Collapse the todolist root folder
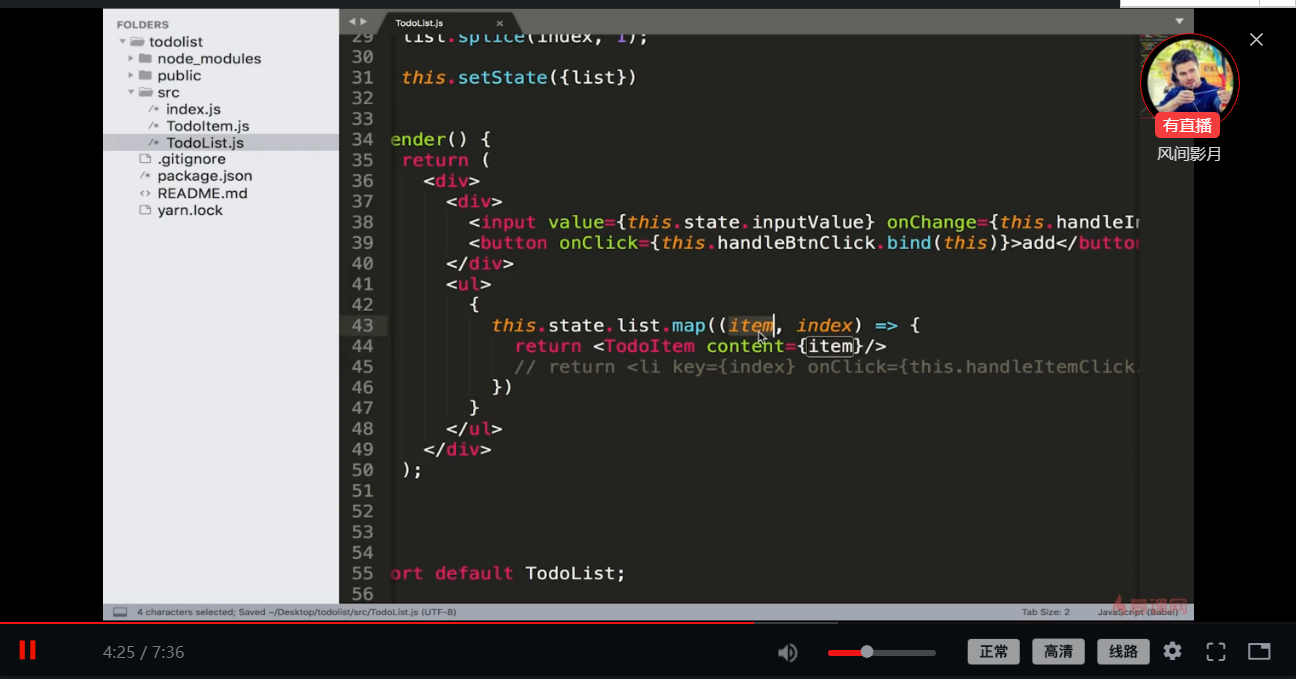The image size is (1296, 679). [123, 41]
